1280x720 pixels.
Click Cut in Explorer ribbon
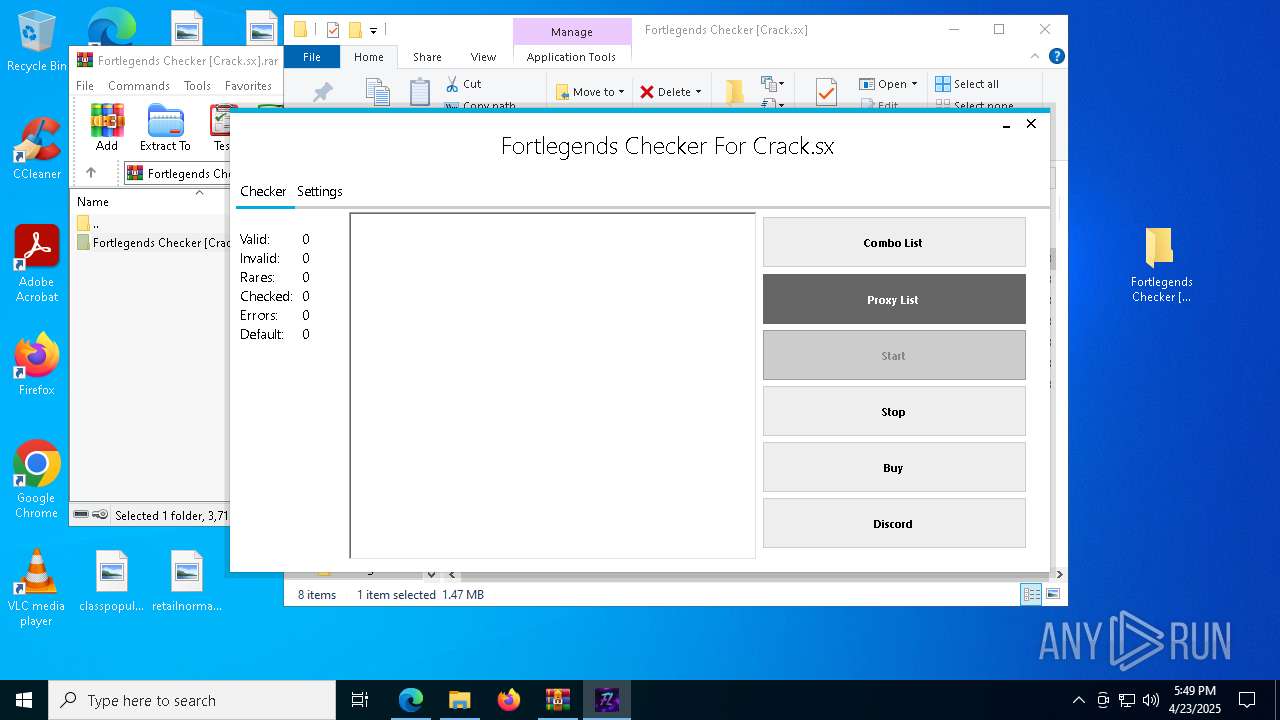click(463, 84)
